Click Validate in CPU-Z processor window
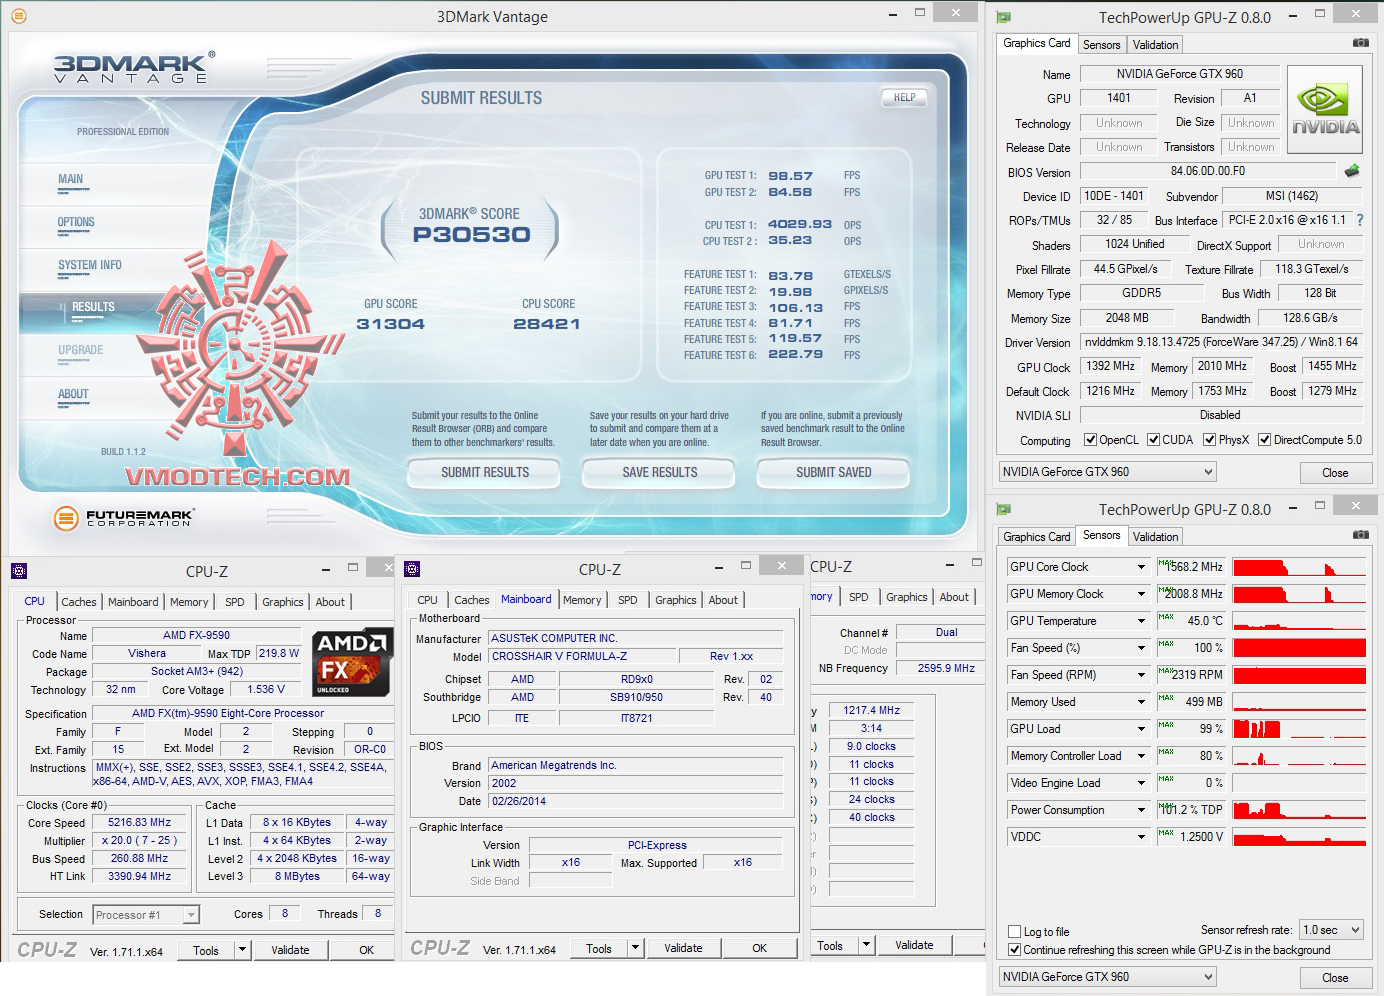 point(290,950)
